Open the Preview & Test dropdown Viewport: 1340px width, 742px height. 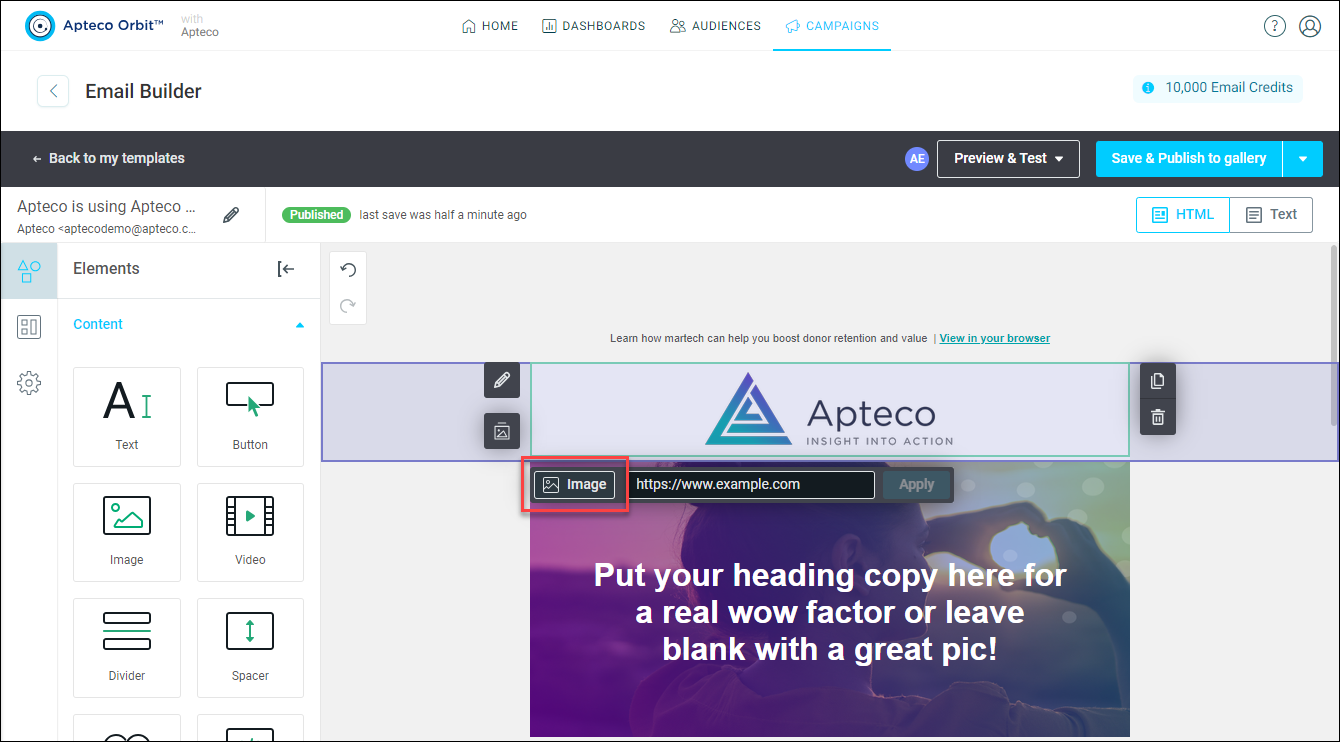[1008, 158]
